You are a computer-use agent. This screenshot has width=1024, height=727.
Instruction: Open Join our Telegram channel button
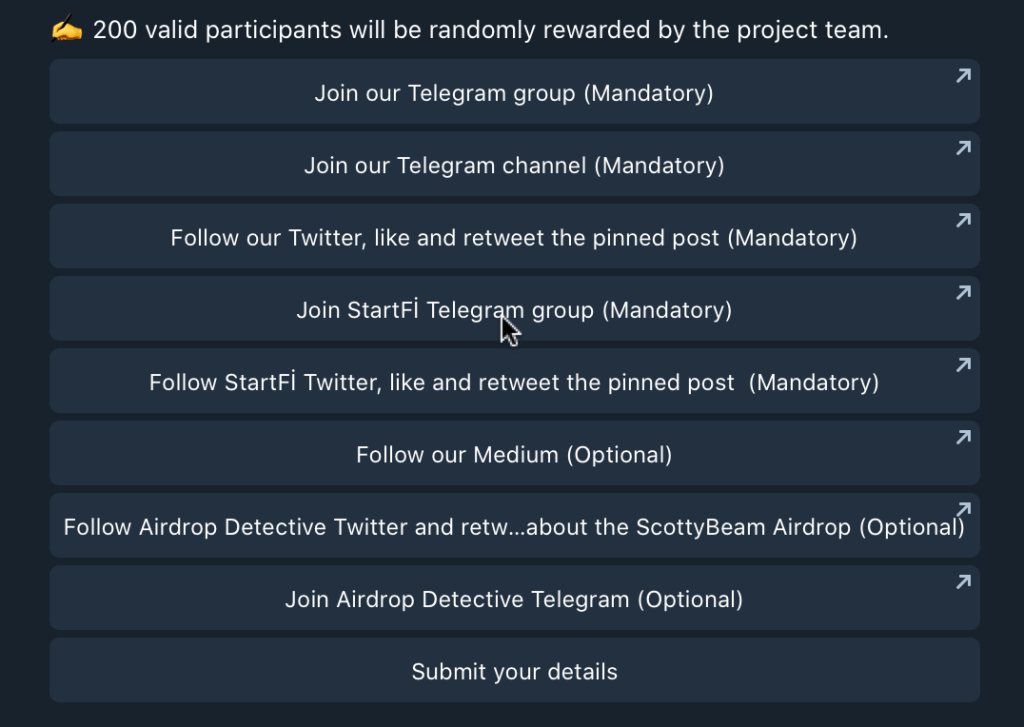tap(515, 164)
